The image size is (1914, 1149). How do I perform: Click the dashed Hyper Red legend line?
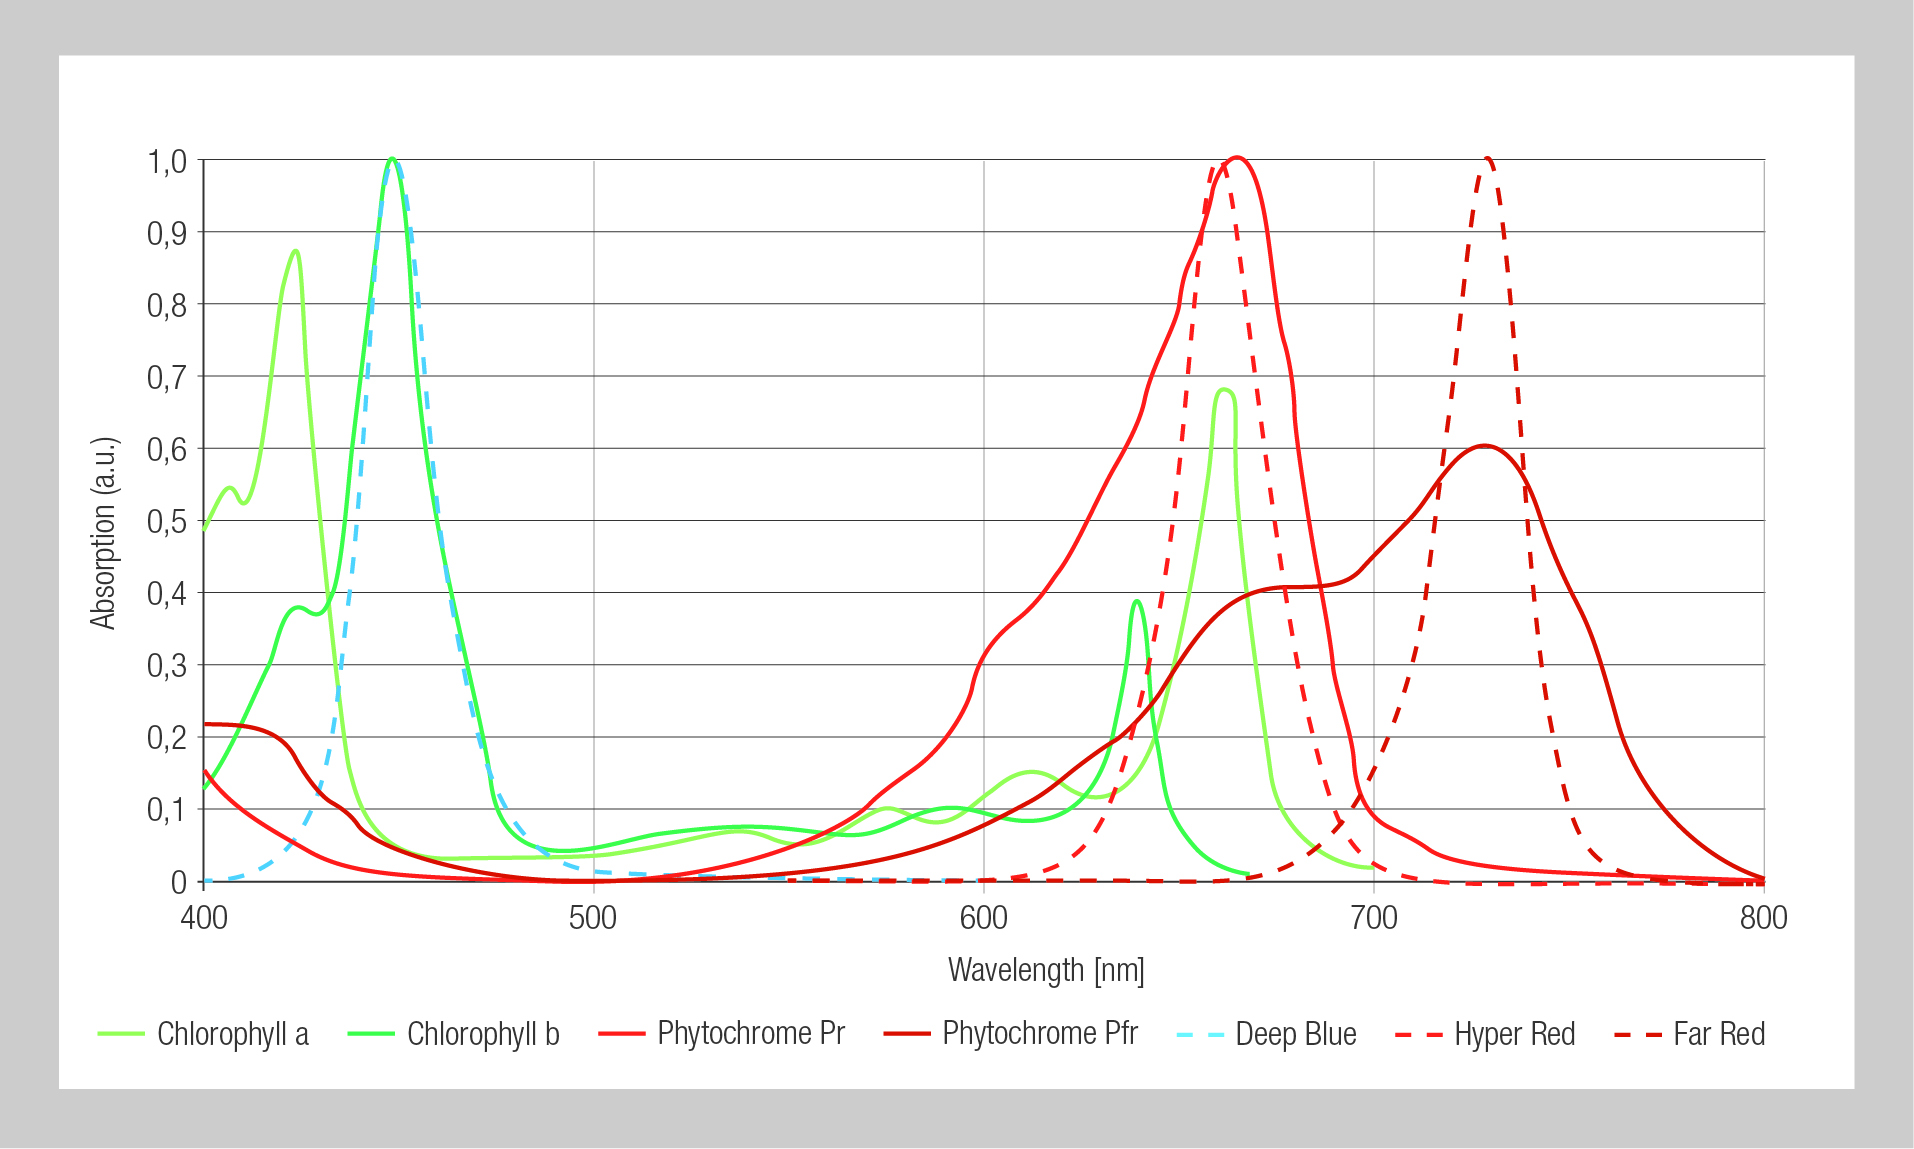tap(1419, 1034)
